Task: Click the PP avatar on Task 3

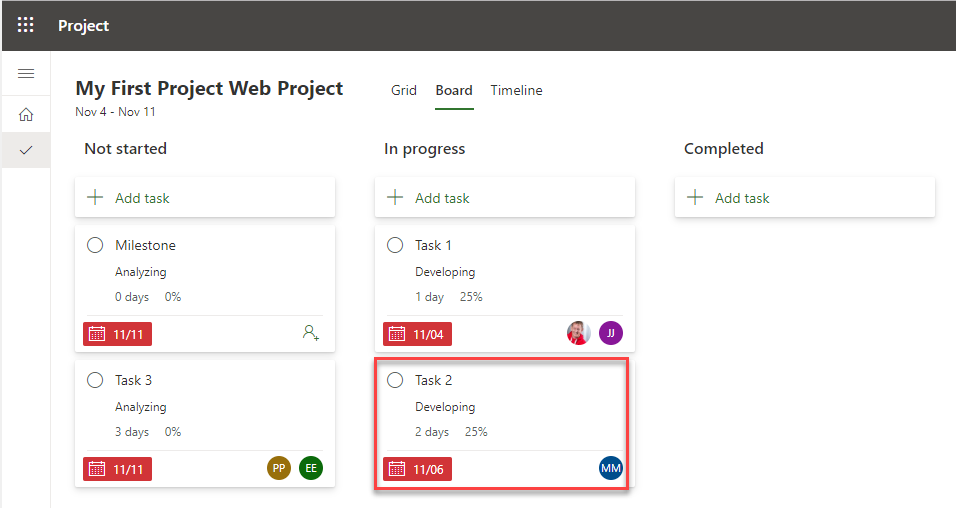Action: (x=279, y=468)
